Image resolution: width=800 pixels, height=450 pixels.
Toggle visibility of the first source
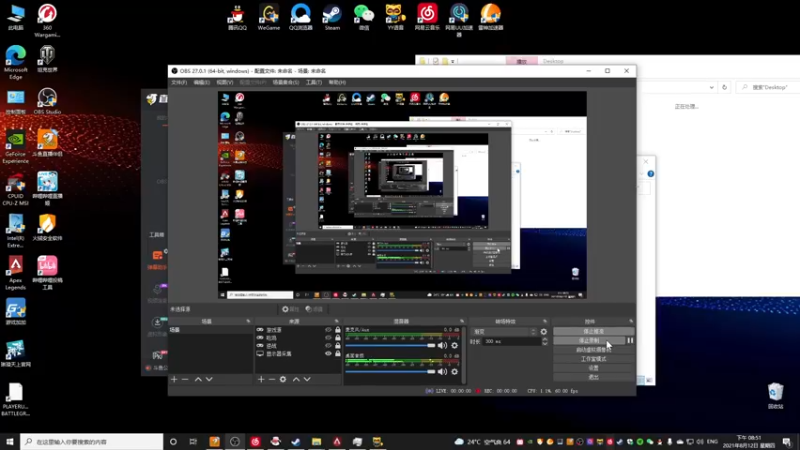tap(328, 330)
